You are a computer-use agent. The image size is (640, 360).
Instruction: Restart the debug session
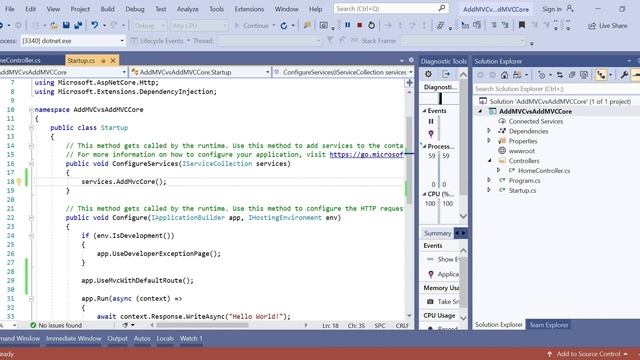click(371, 25)
